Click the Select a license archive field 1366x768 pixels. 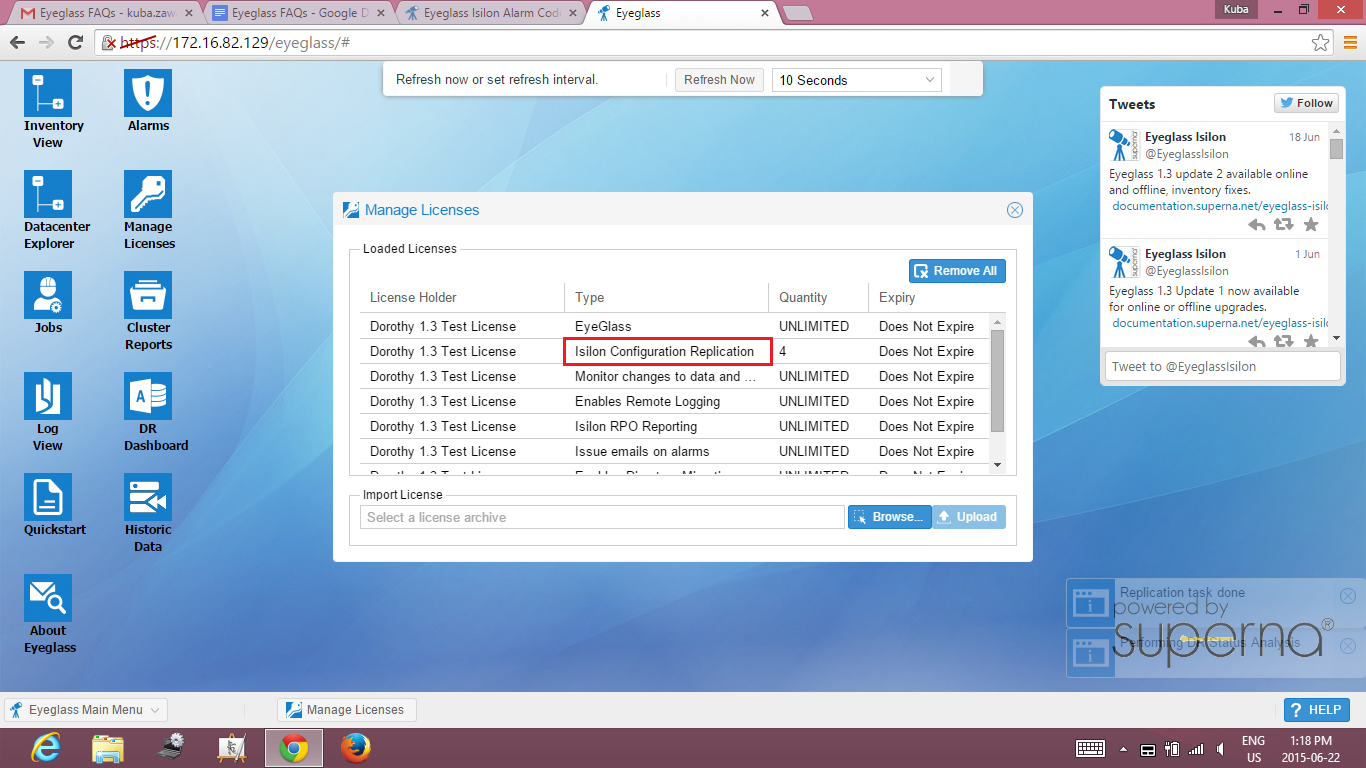coord(603,517)
